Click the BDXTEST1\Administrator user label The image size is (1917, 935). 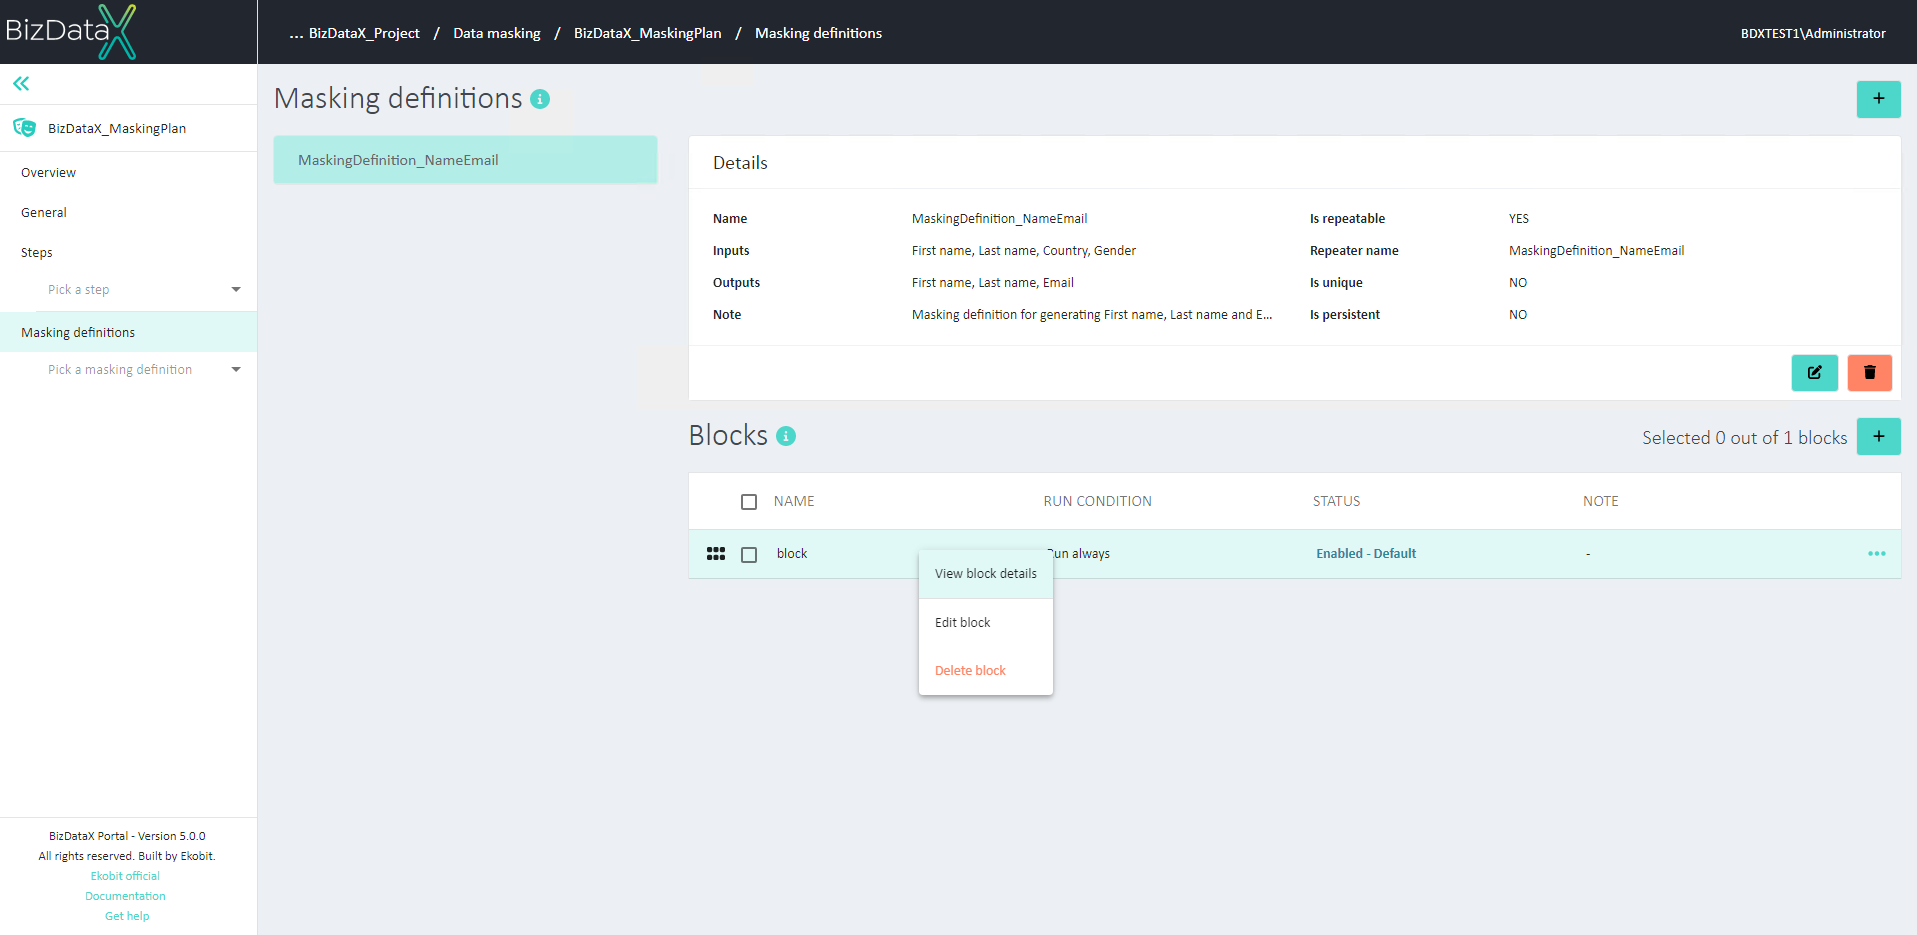(1813, 33)
